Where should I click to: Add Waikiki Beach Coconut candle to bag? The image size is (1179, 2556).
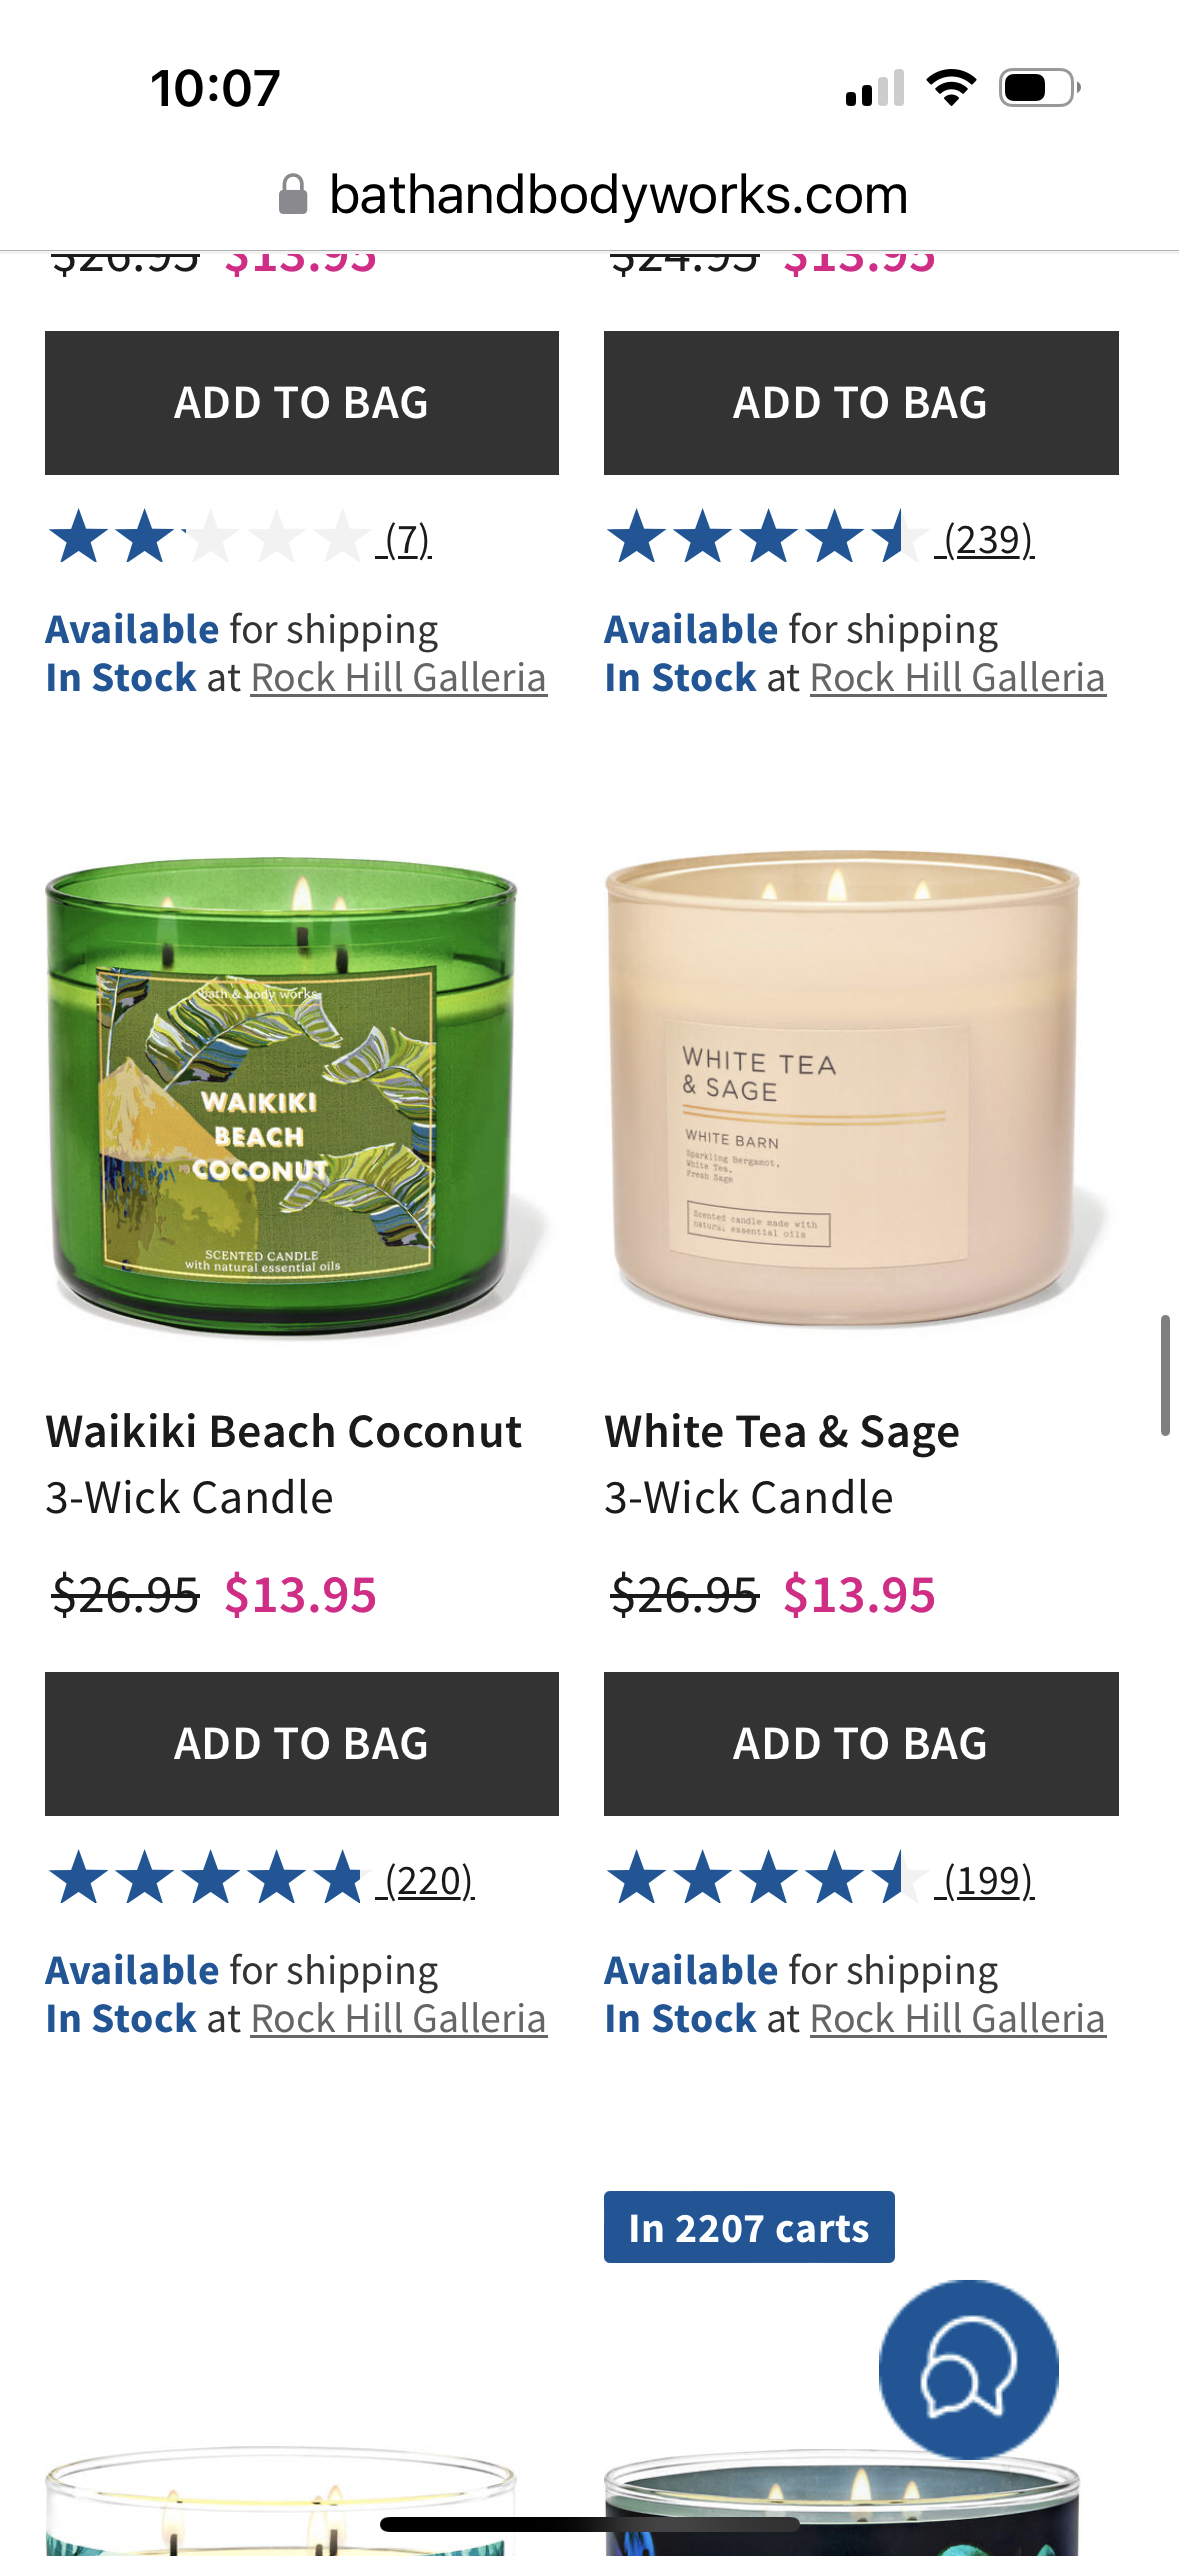pyautogui.click(x=302, y=1744)
